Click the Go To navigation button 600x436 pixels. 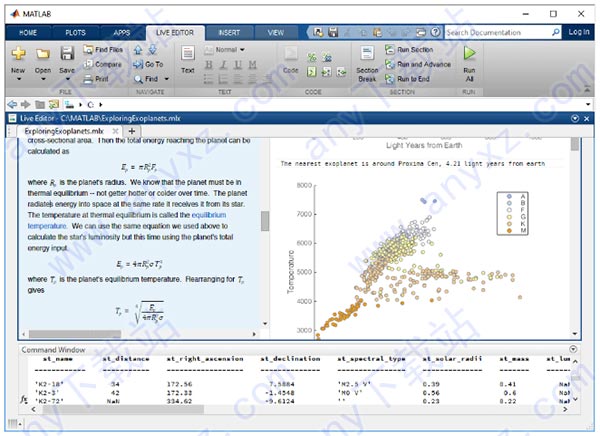148,64
